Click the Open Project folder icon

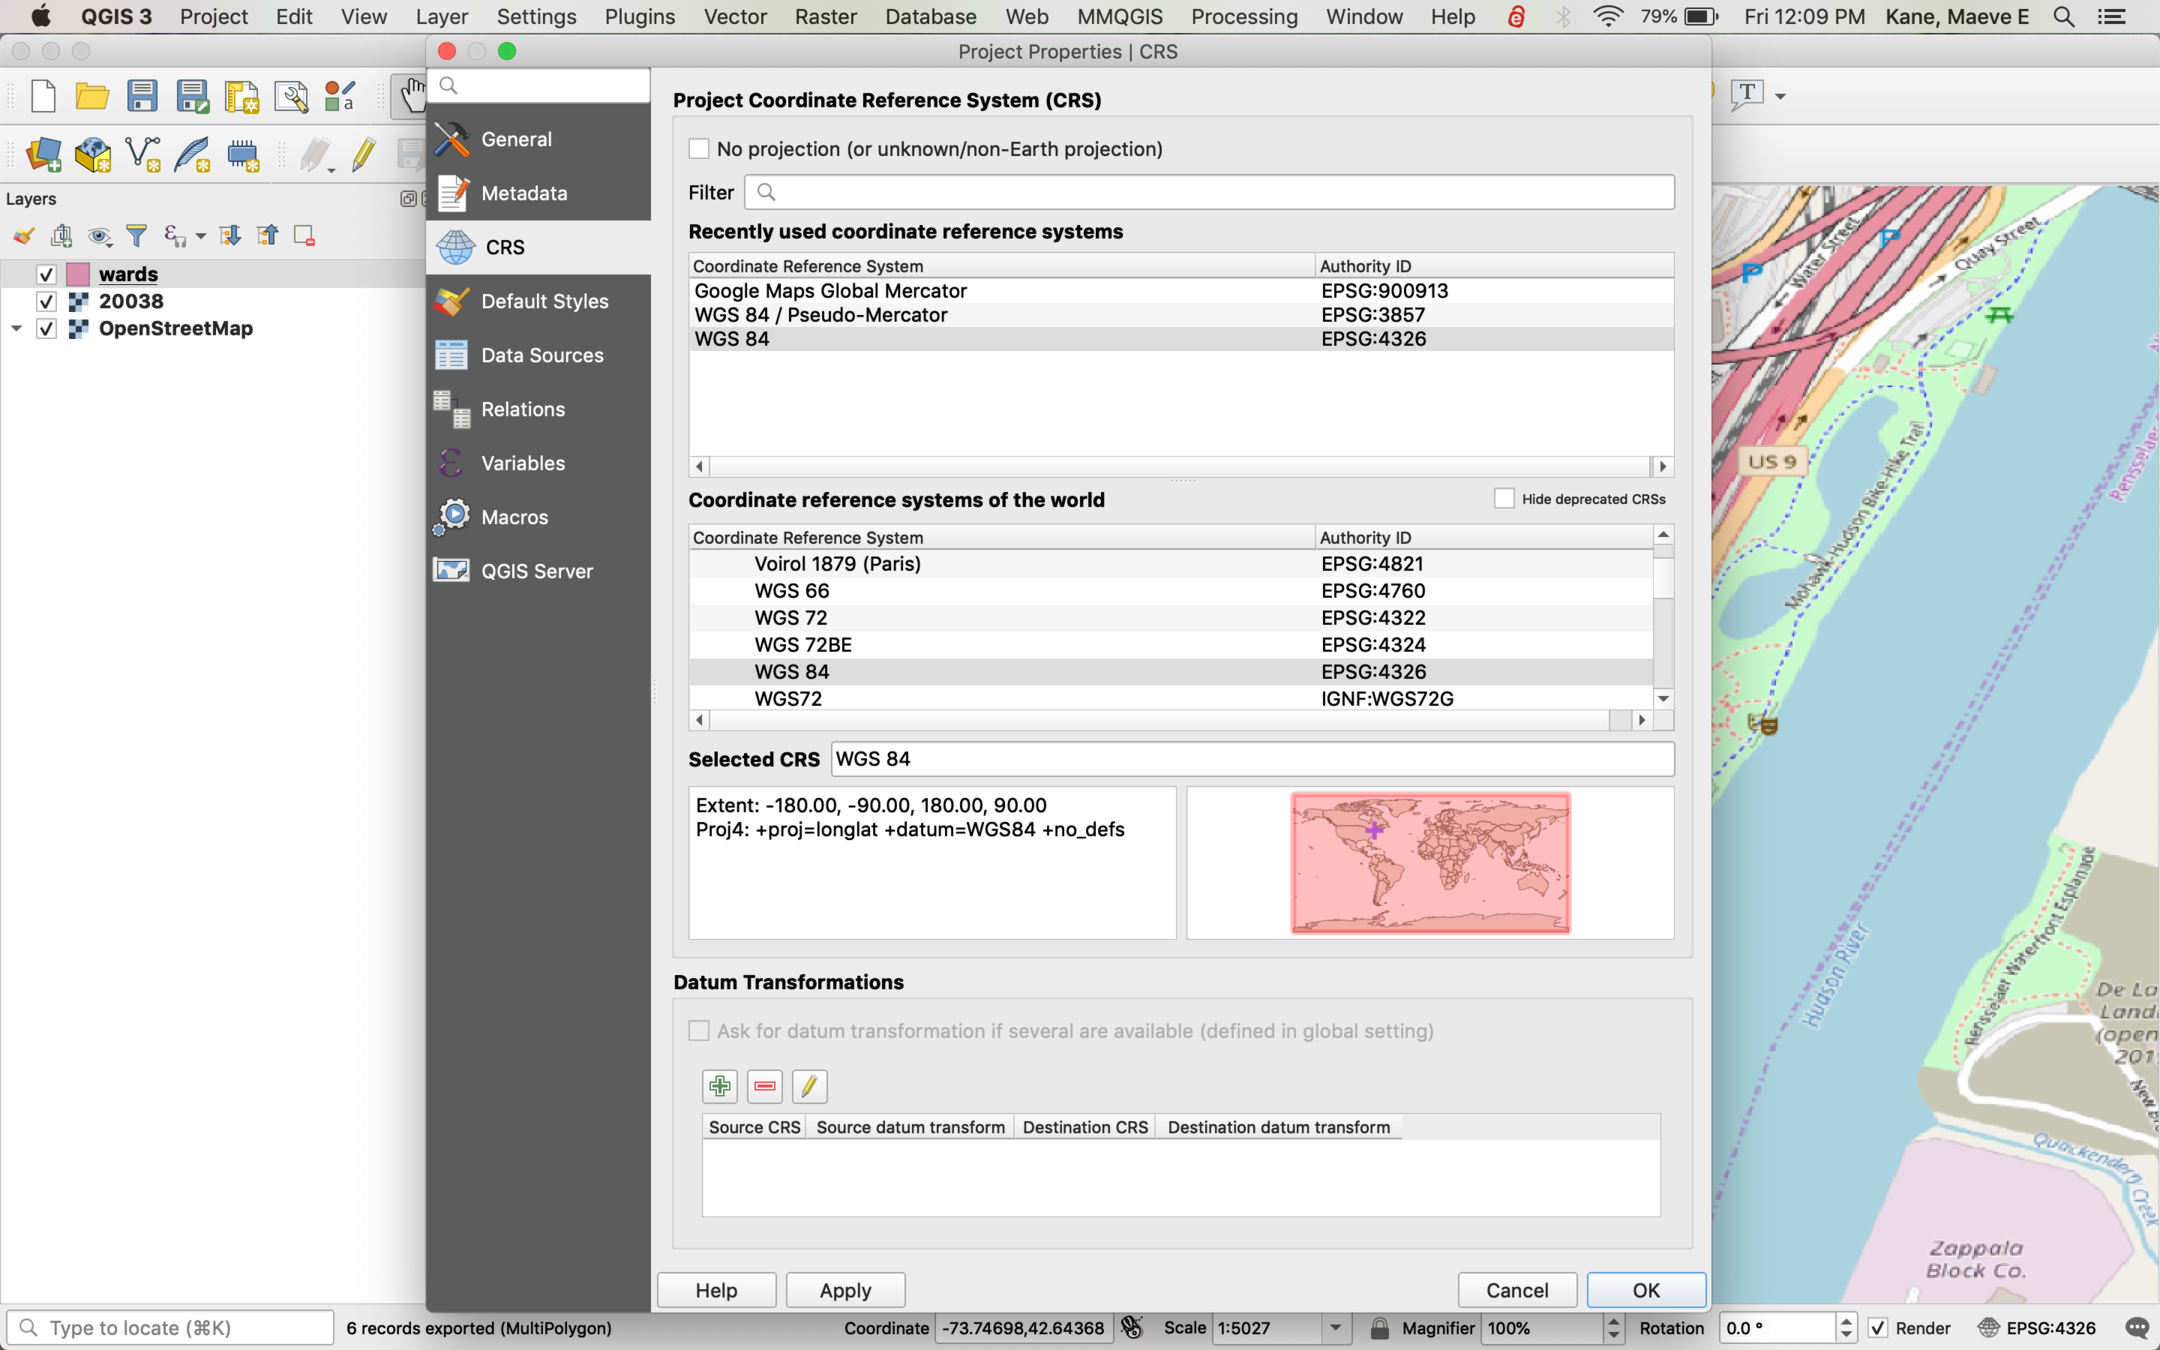[x=92, y=96]
